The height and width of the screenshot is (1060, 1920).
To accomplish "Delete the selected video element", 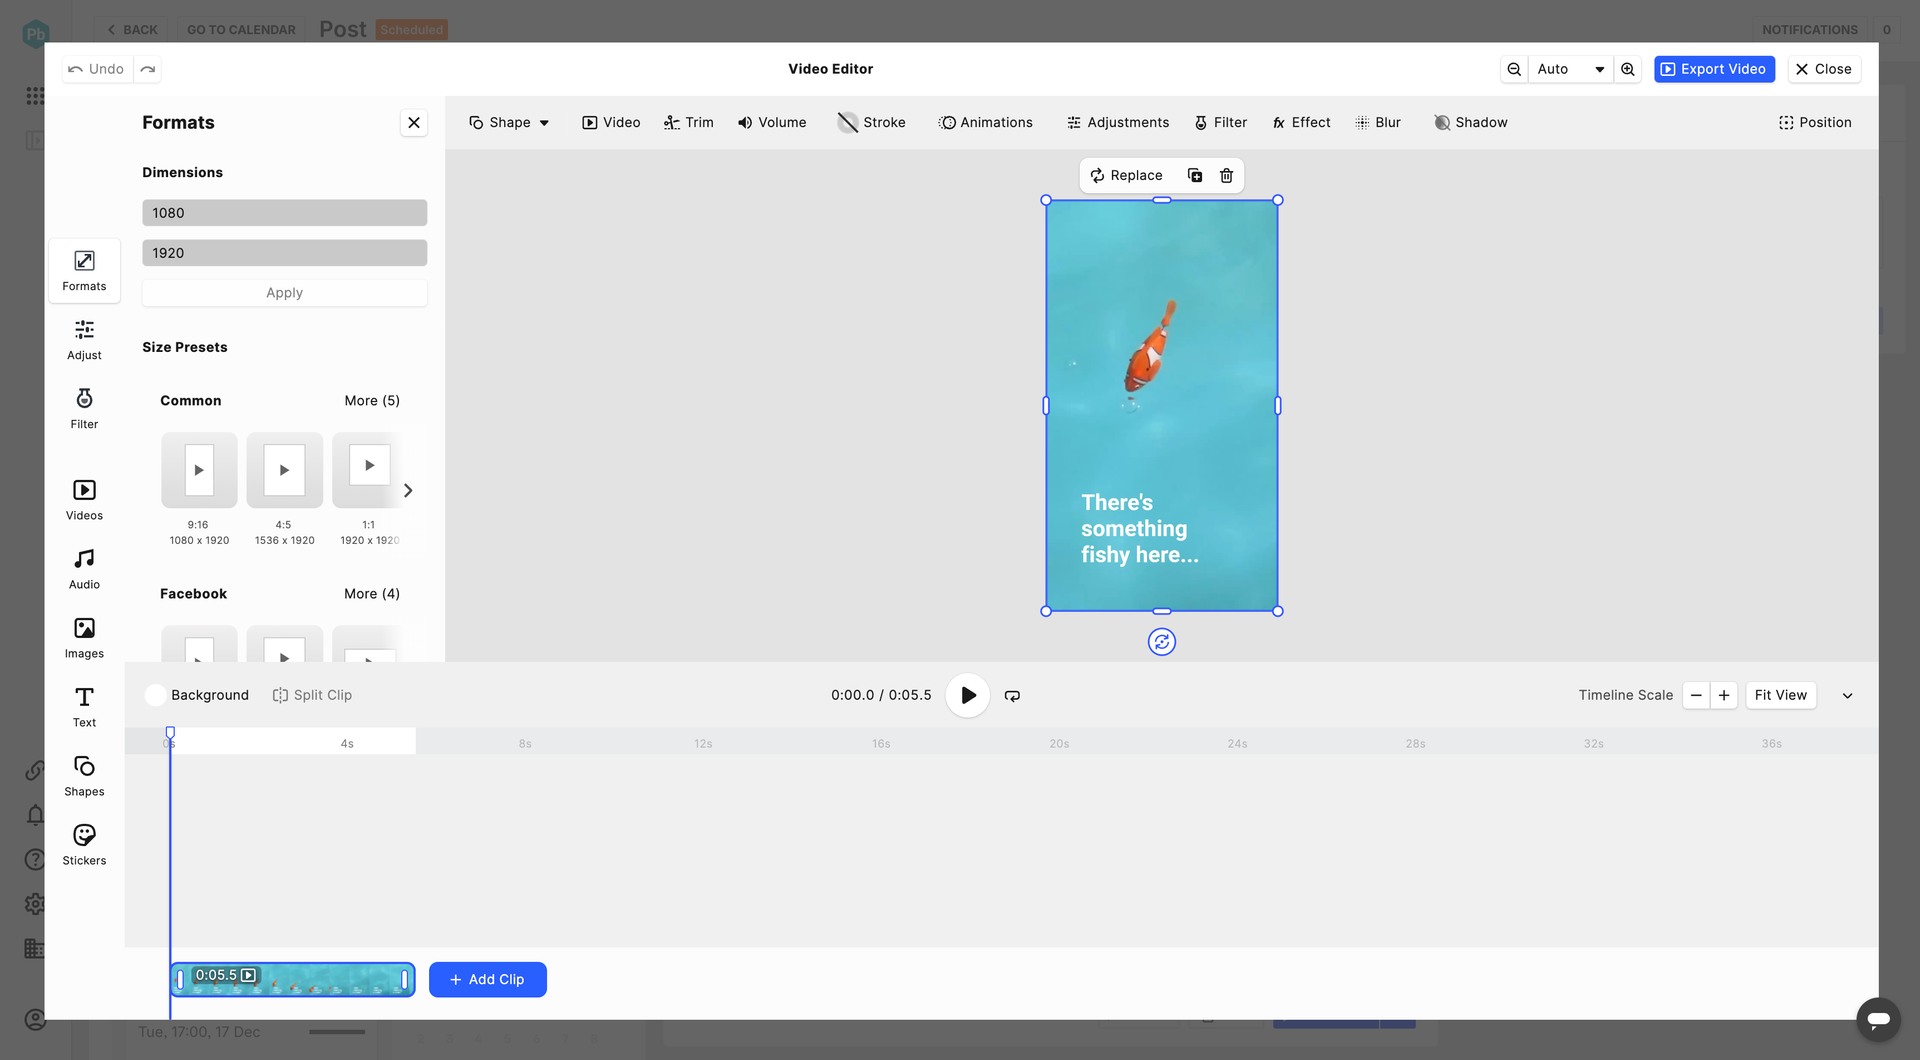I will (1227, 175).
